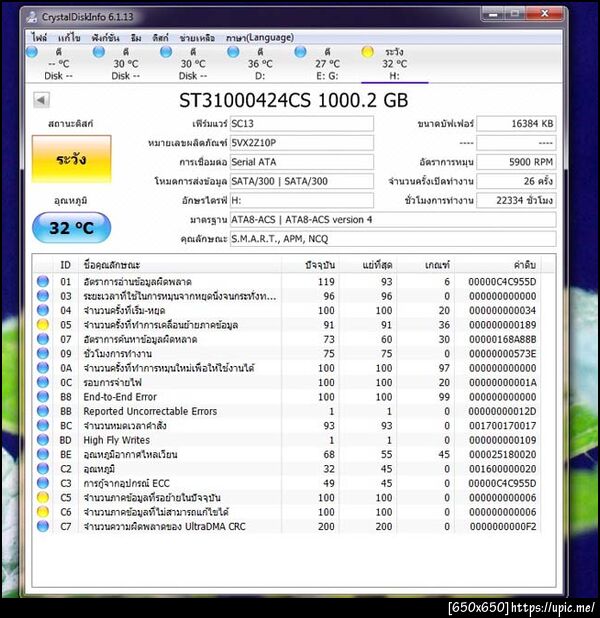
Task: Open the ภาษา(Language) menu
Action: point(260,38)
